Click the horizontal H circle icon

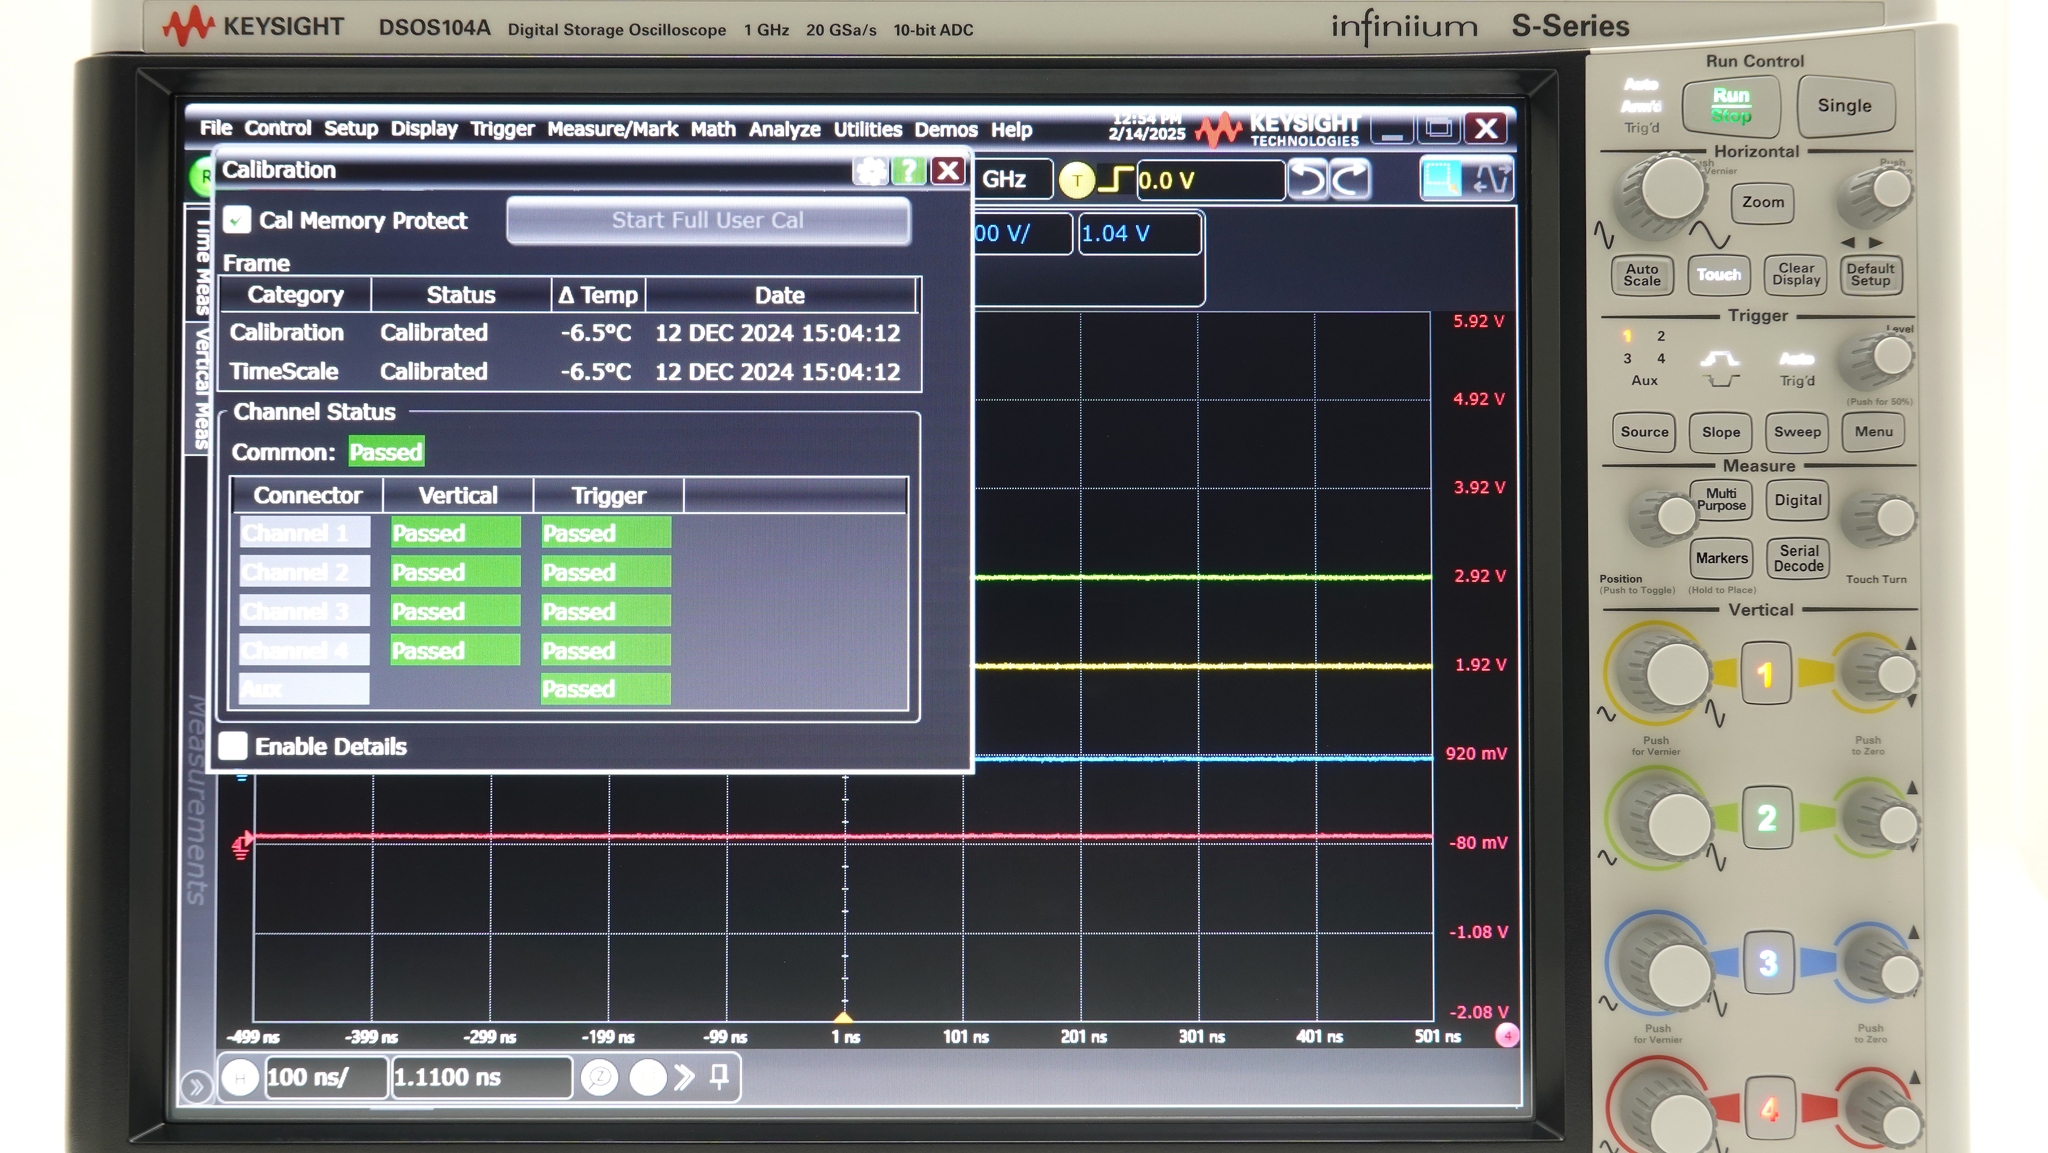coord(240,1077)
